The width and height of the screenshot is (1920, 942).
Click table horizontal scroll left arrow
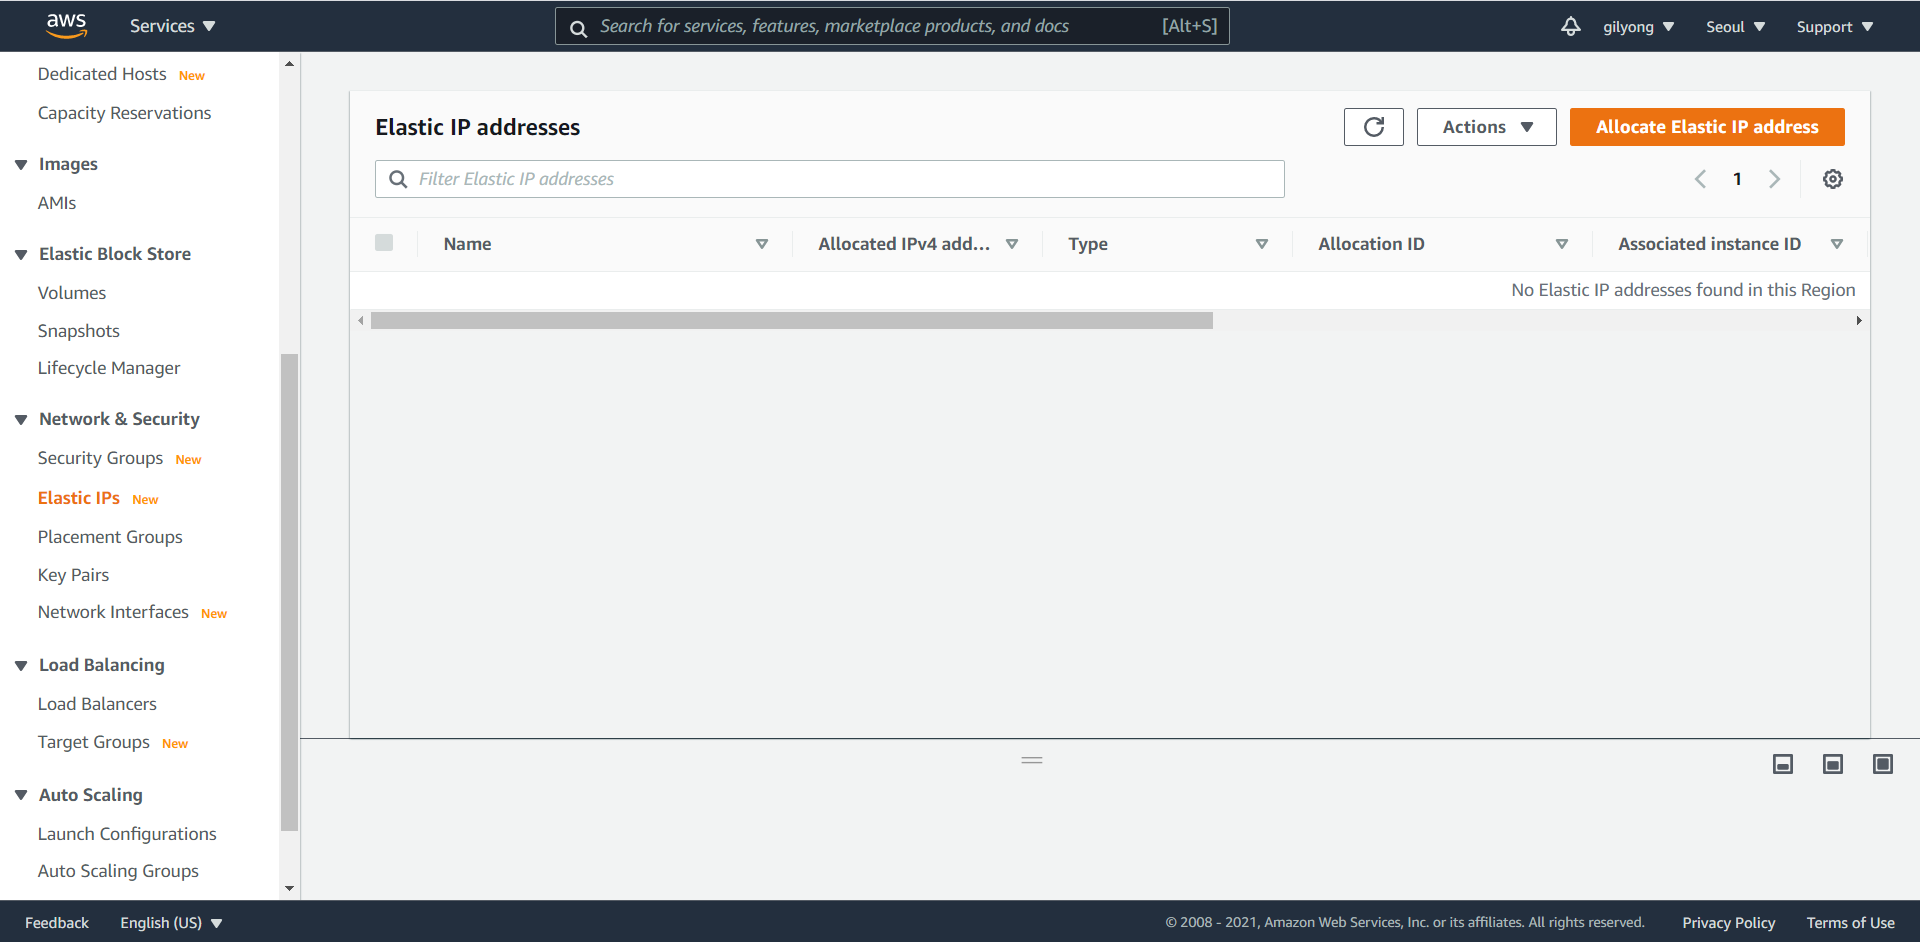(x=361, y=321)
